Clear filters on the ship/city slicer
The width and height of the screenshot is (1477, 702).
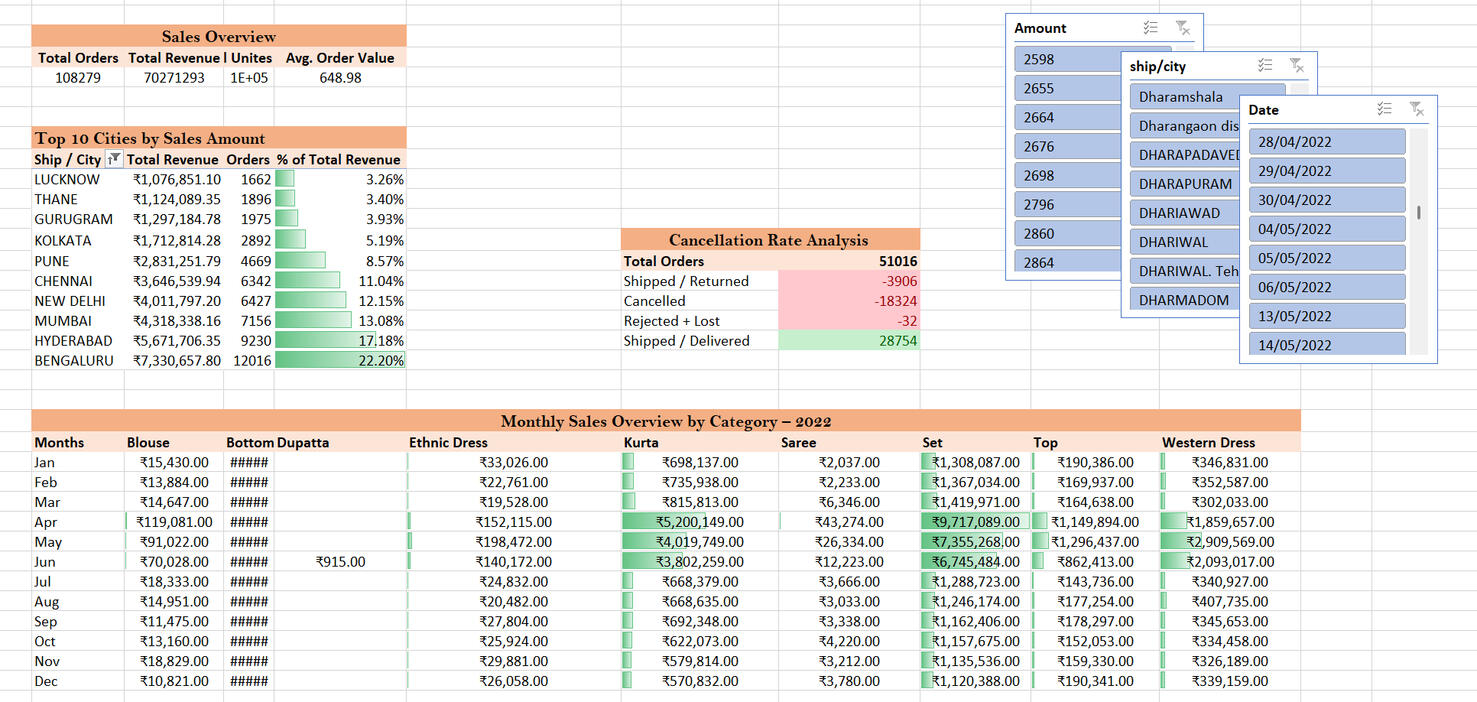coord(1297,66)
